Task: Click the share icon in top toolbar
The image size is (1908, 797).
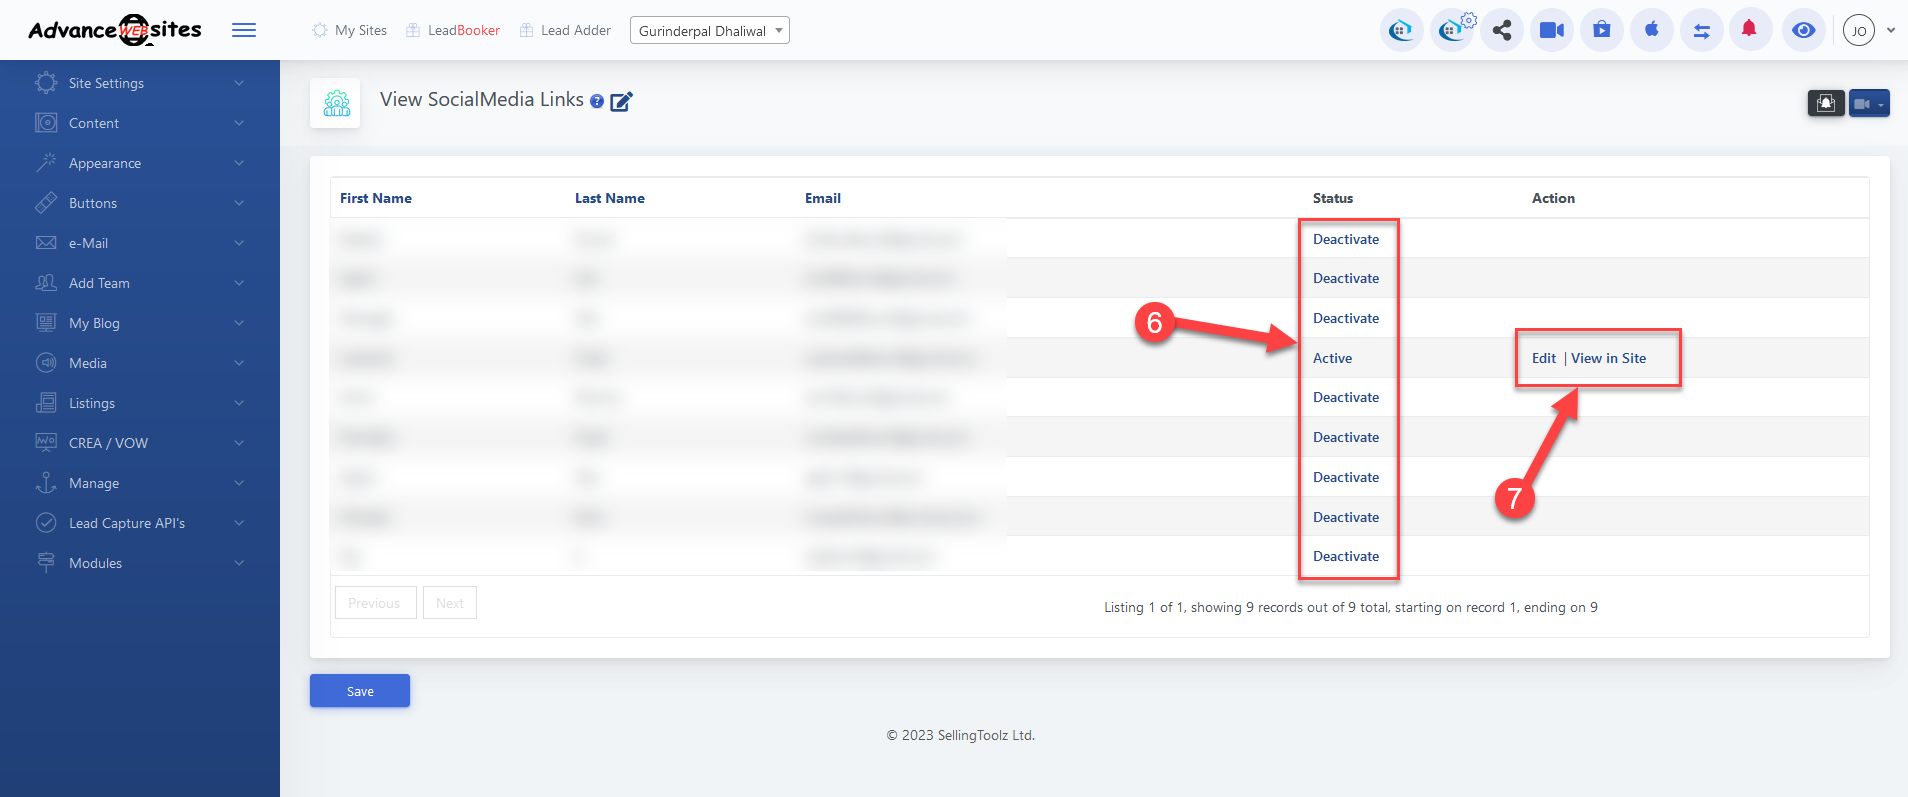Action: click(x=1501, y=30)
